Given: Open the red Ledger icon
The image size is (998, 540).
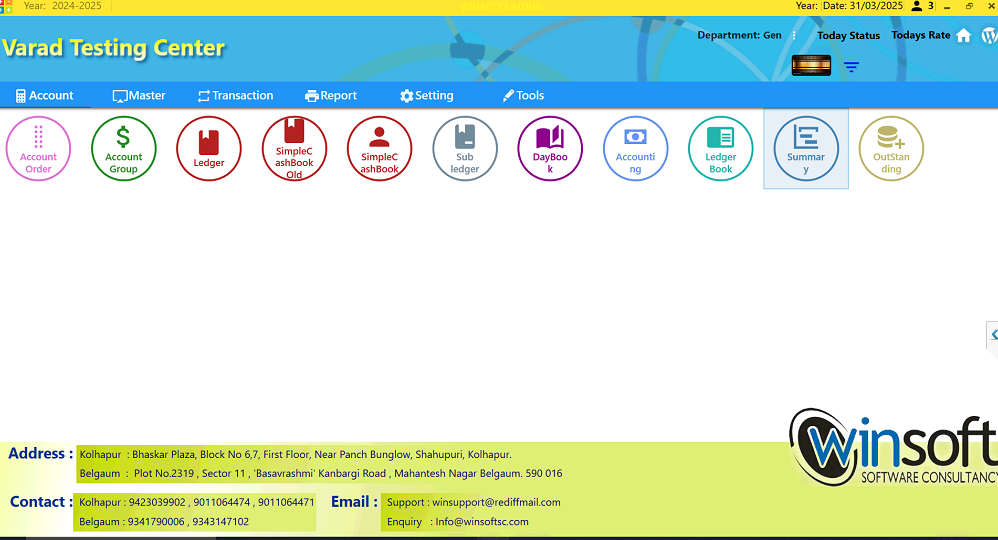Looking at the screenshot, I should pyautogui.click(x=209, y=148).
